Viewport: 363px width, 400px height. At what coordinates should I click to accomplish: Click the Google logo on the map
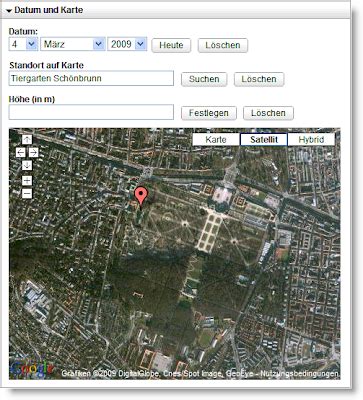[x=32, y=369]
